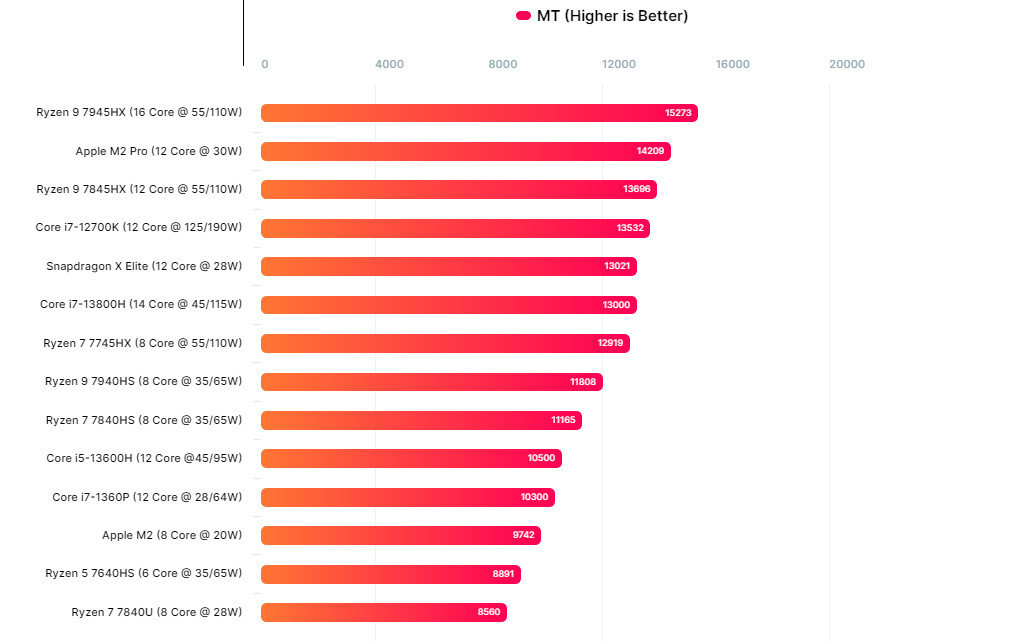
Task: Click the Core i7-1360P label
Action: coord(147,497)
